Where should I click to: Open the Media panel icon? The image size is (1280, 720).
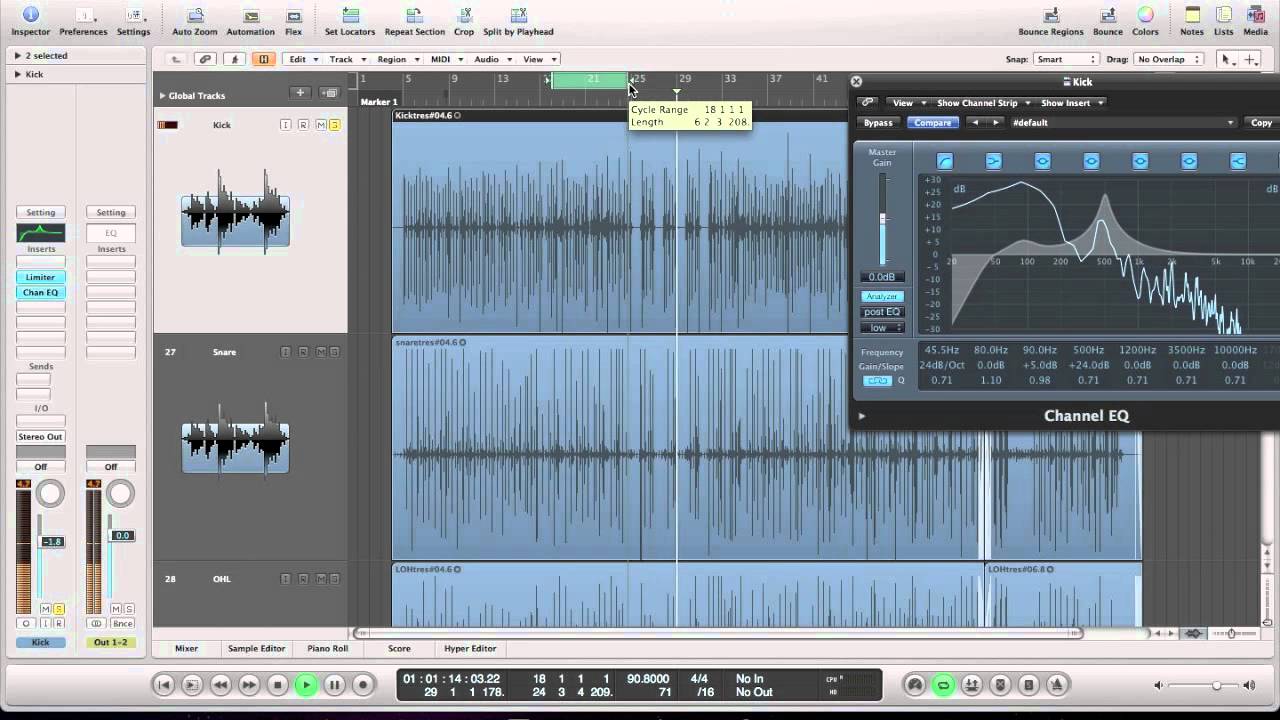point(1255,16)
